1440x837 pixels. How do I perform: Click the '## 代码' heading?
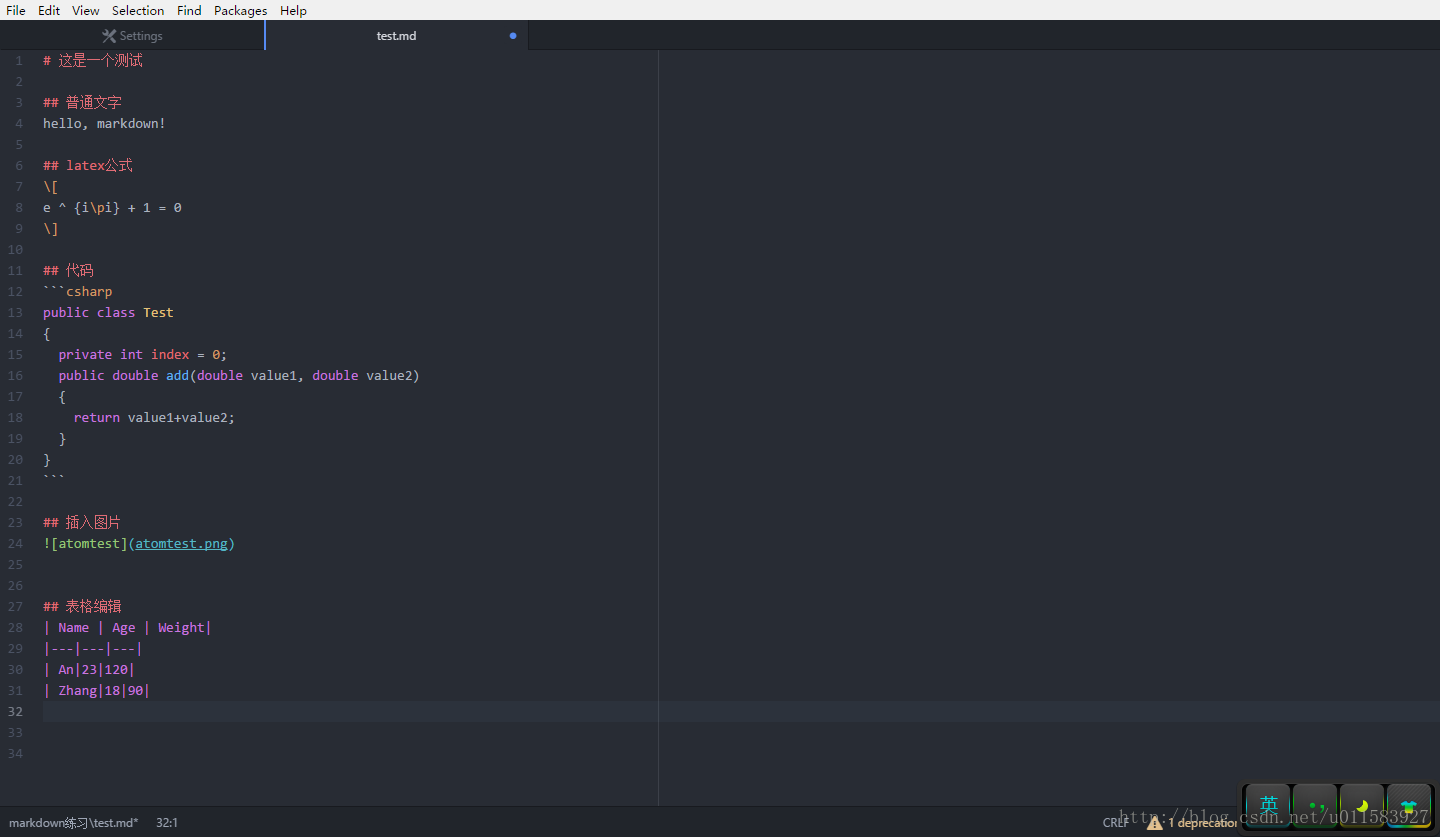(68, 271)
